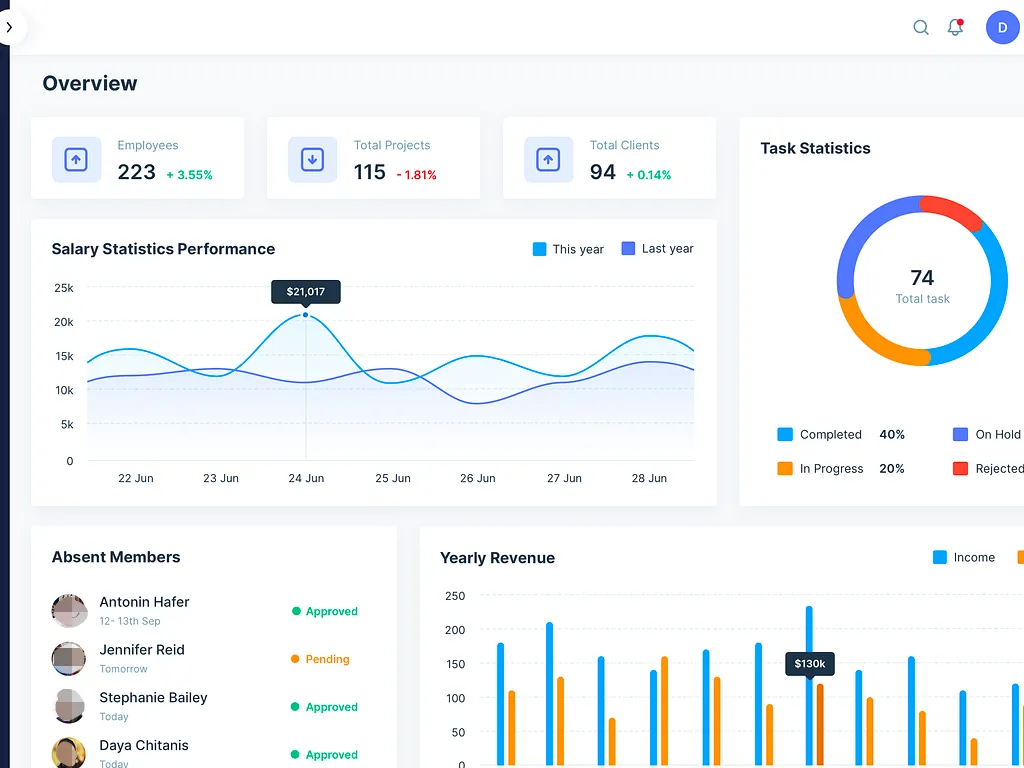Screen dimensions: 1024x768
Task: Click the + 3.55% employees change
Action: point(189,175)
